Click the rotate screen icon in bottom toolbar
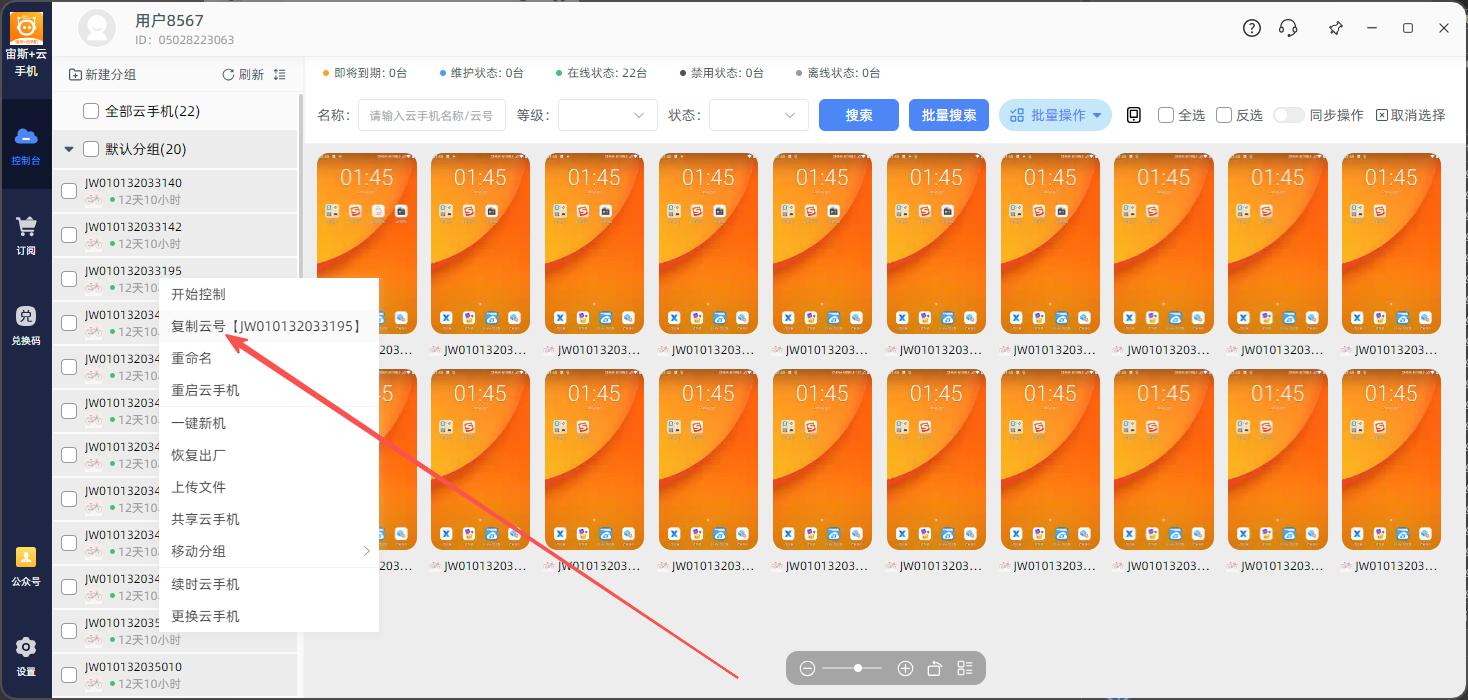The image size is (1468, 700). pos(935,668)
